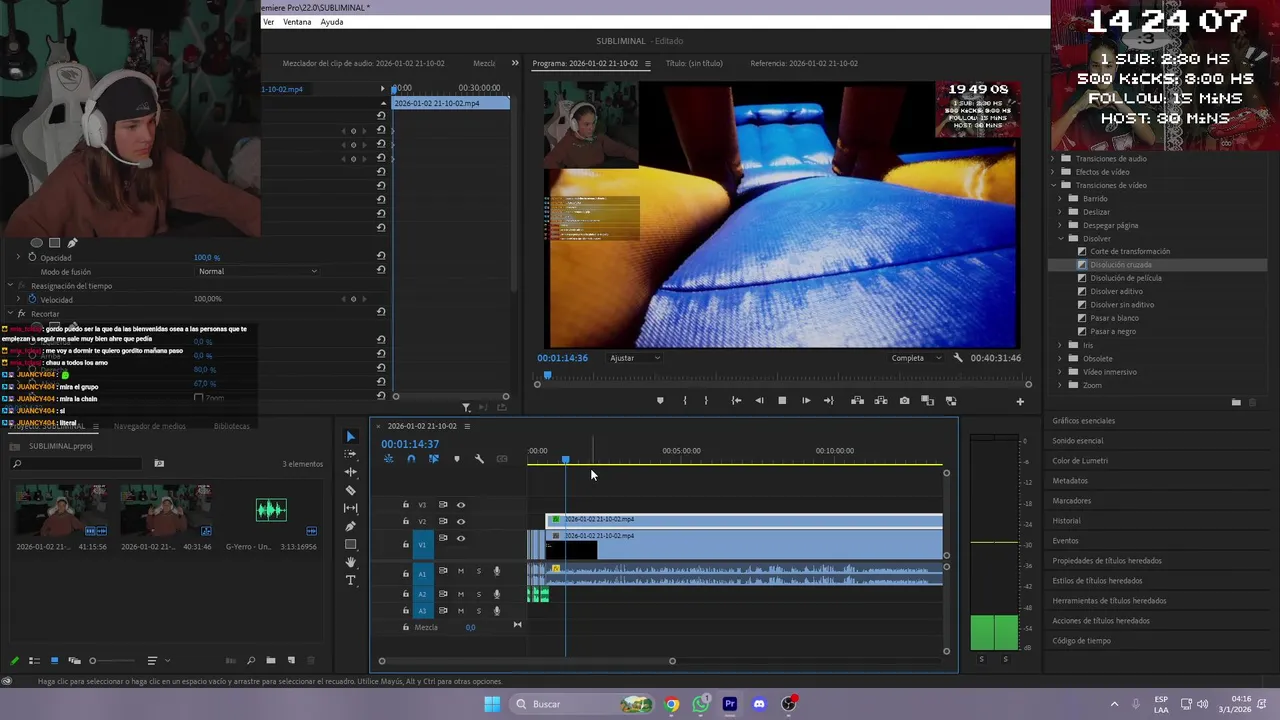Export frame with the camera icon
1280x720 pixels.
[x=905, y=401]
